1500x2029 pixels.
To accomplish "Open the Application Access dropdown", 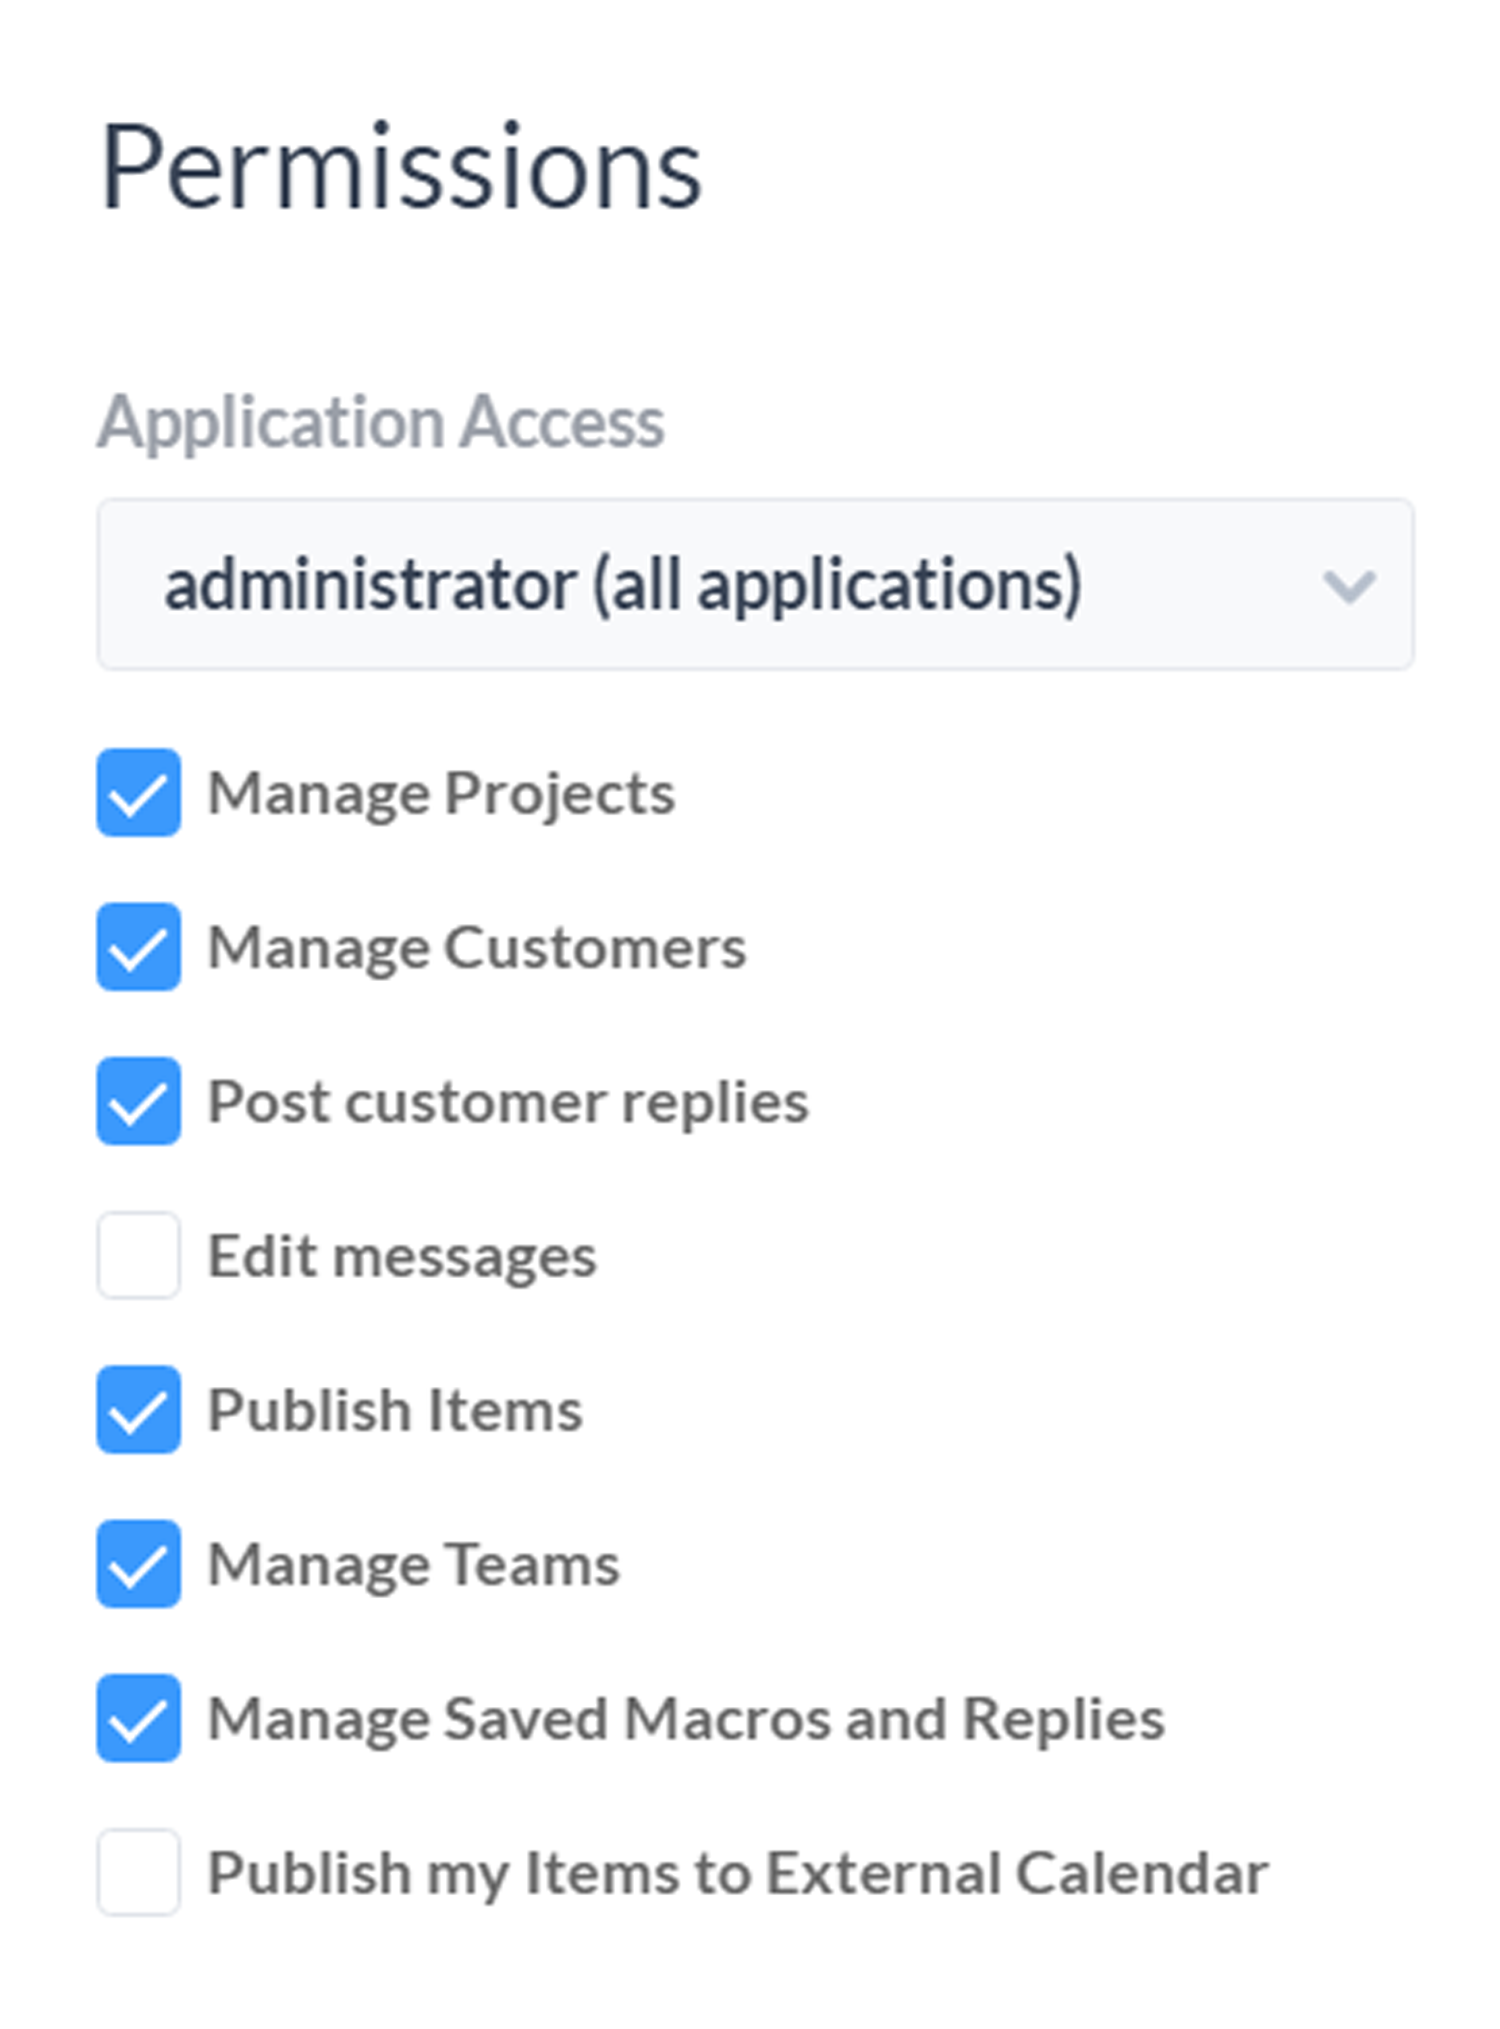I will 755,584.
